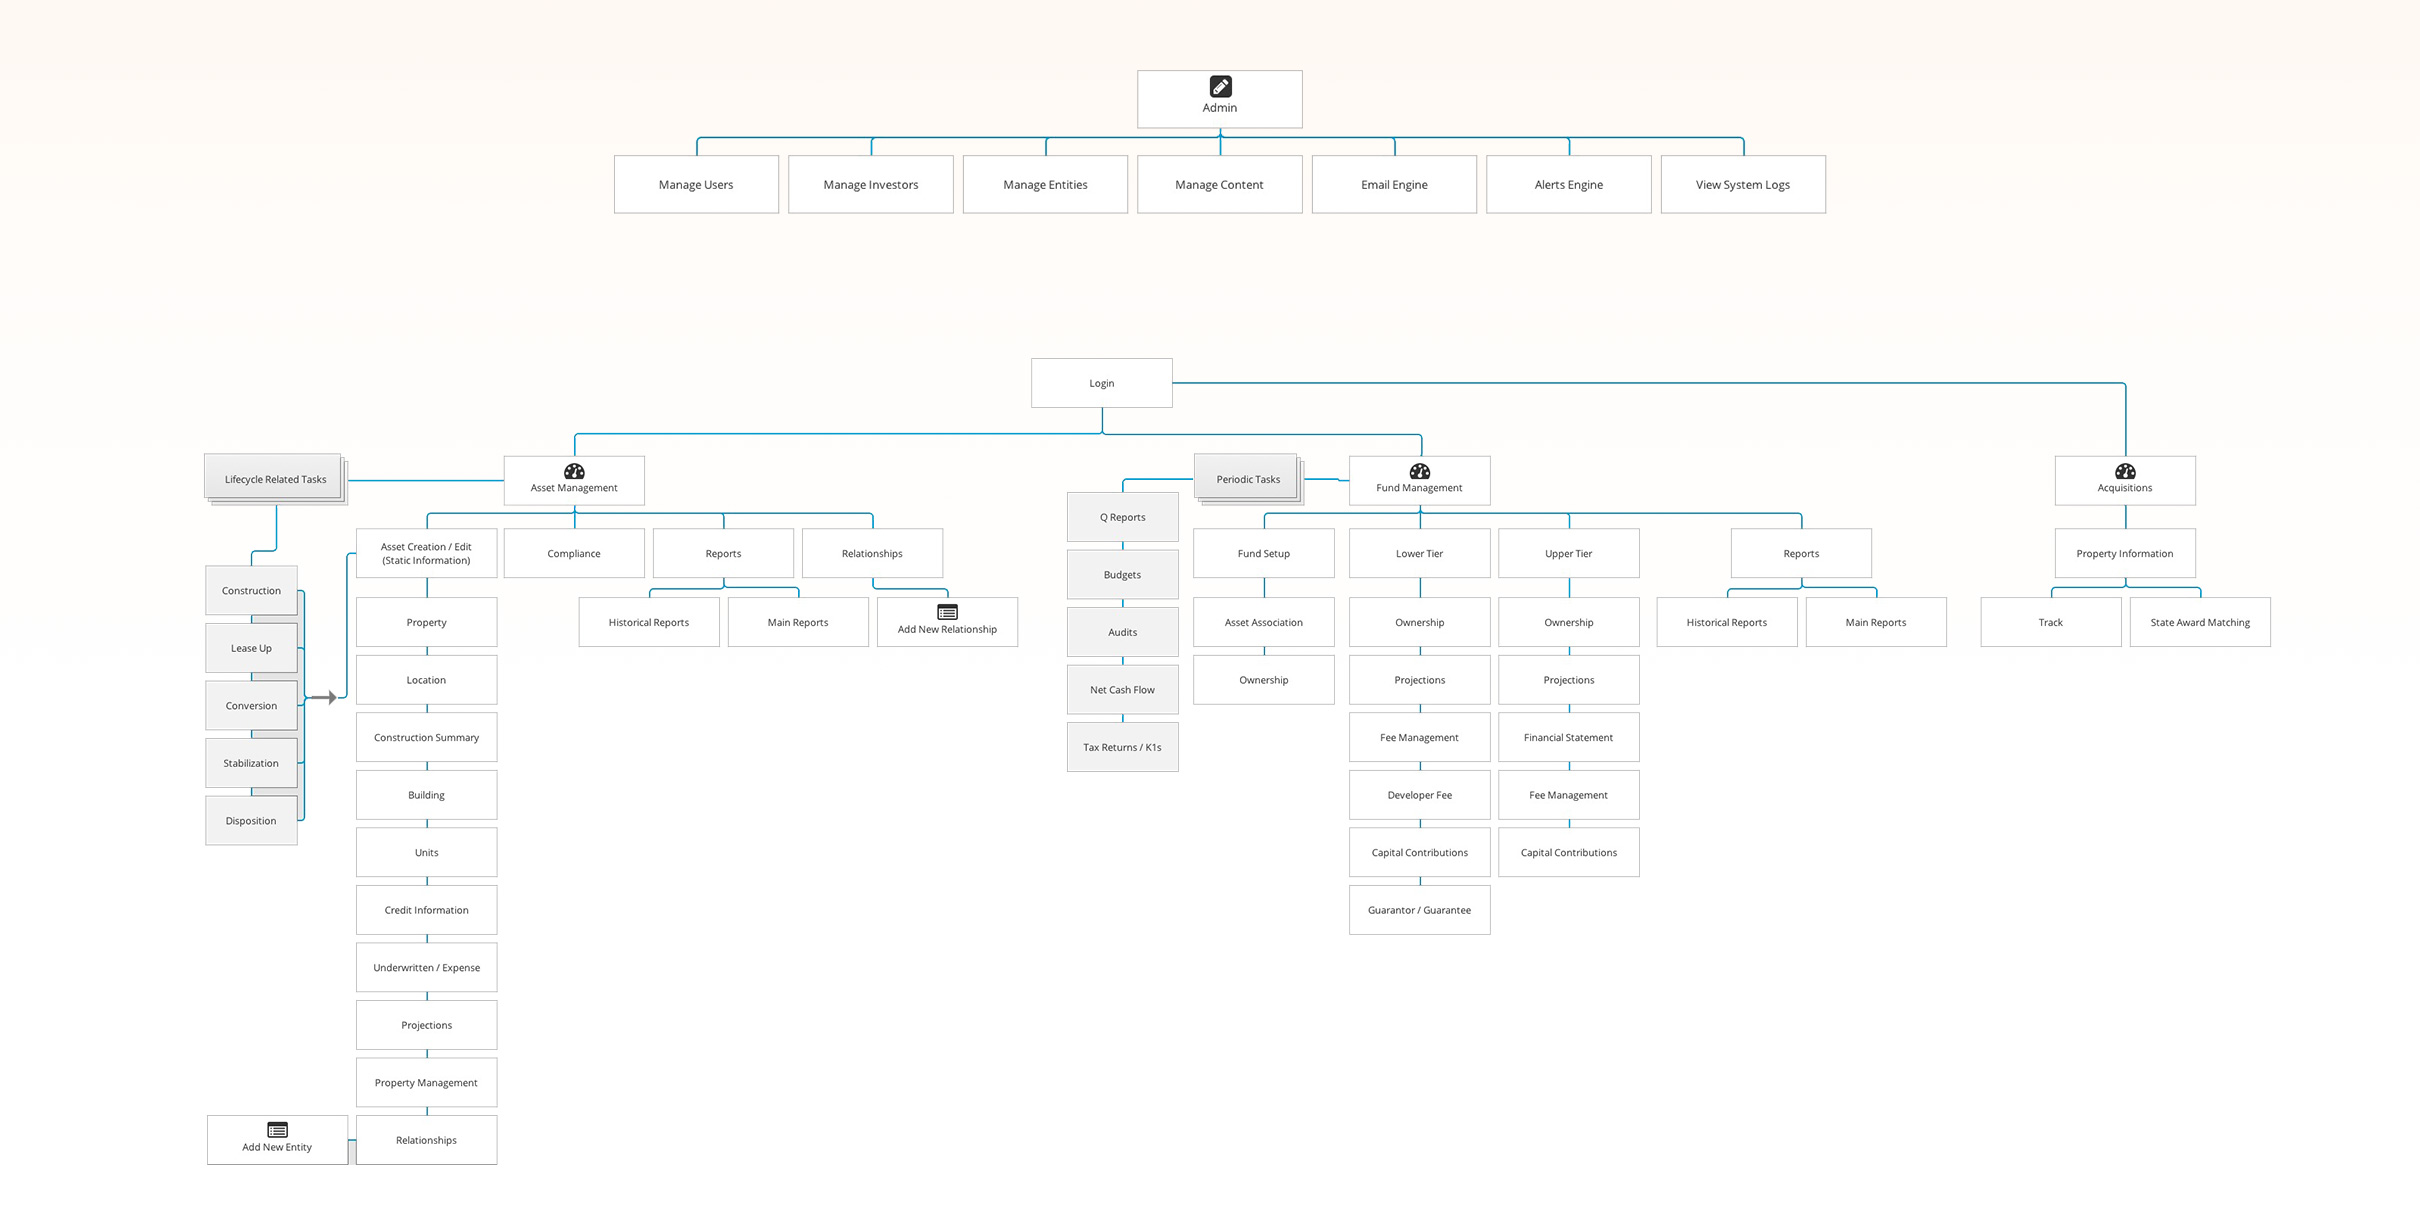
Task: Select the Login node
Action: pyautogui.click(x=1102, y=382)
